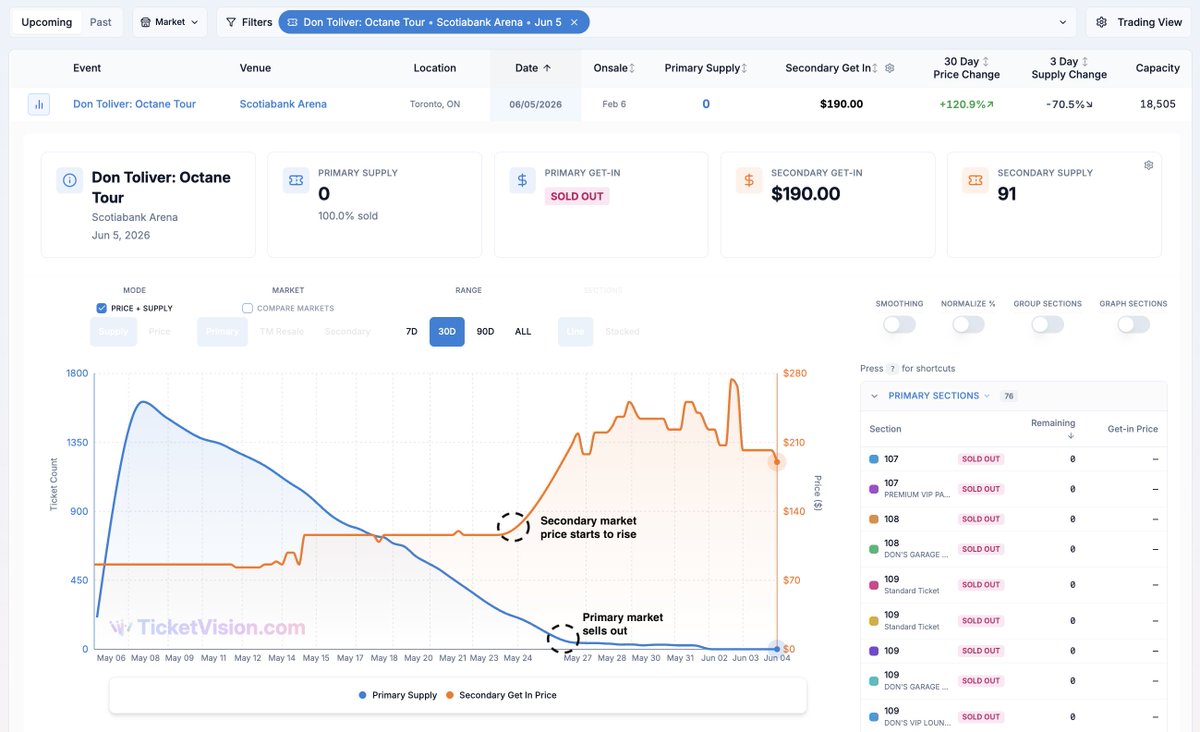The width and height of the screenshot is (1200, 732).
Task: Toggle the Smoothing switch
Action: point(899,324)
